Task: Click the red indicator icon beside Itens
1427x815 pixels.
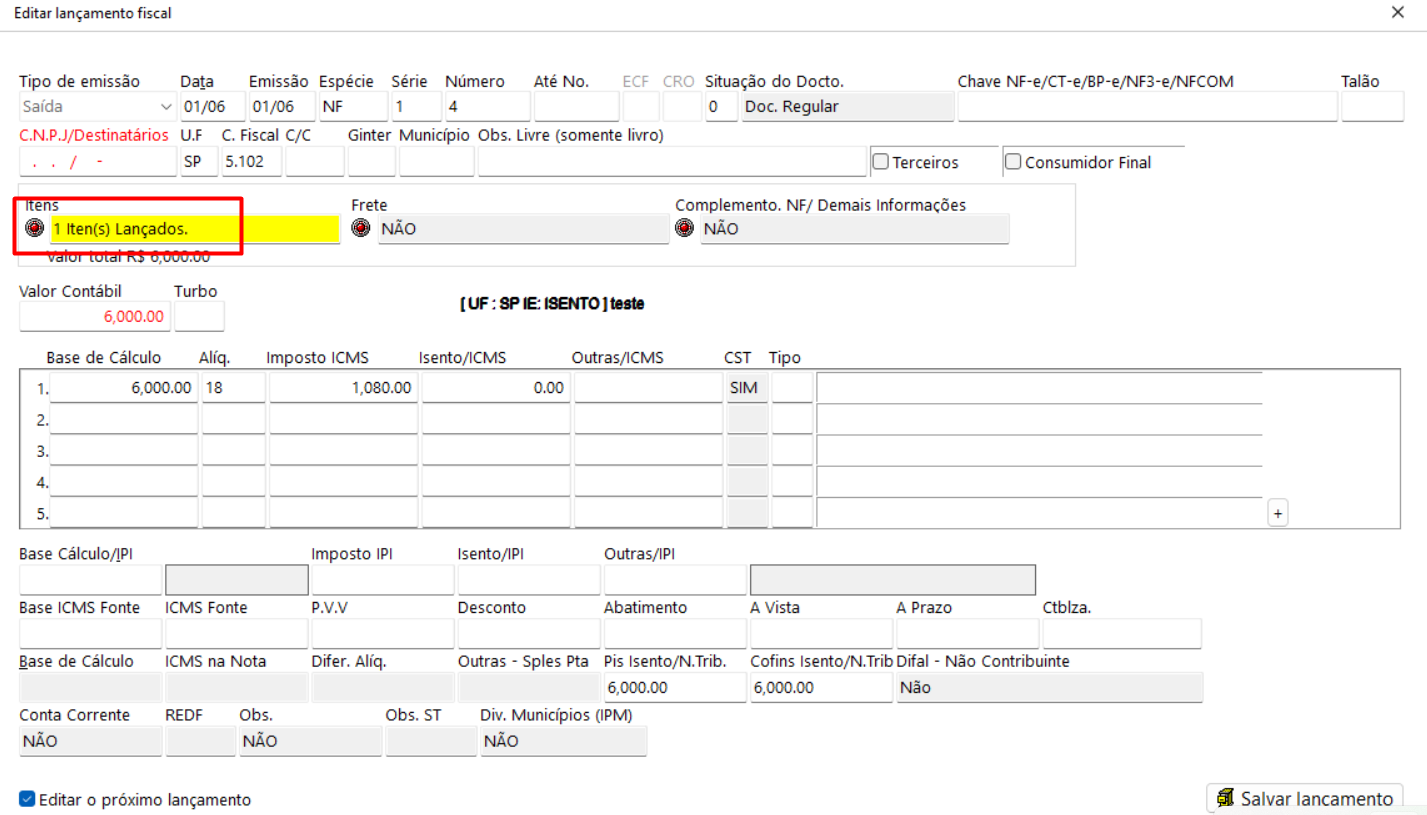Action: click(35, 228)
